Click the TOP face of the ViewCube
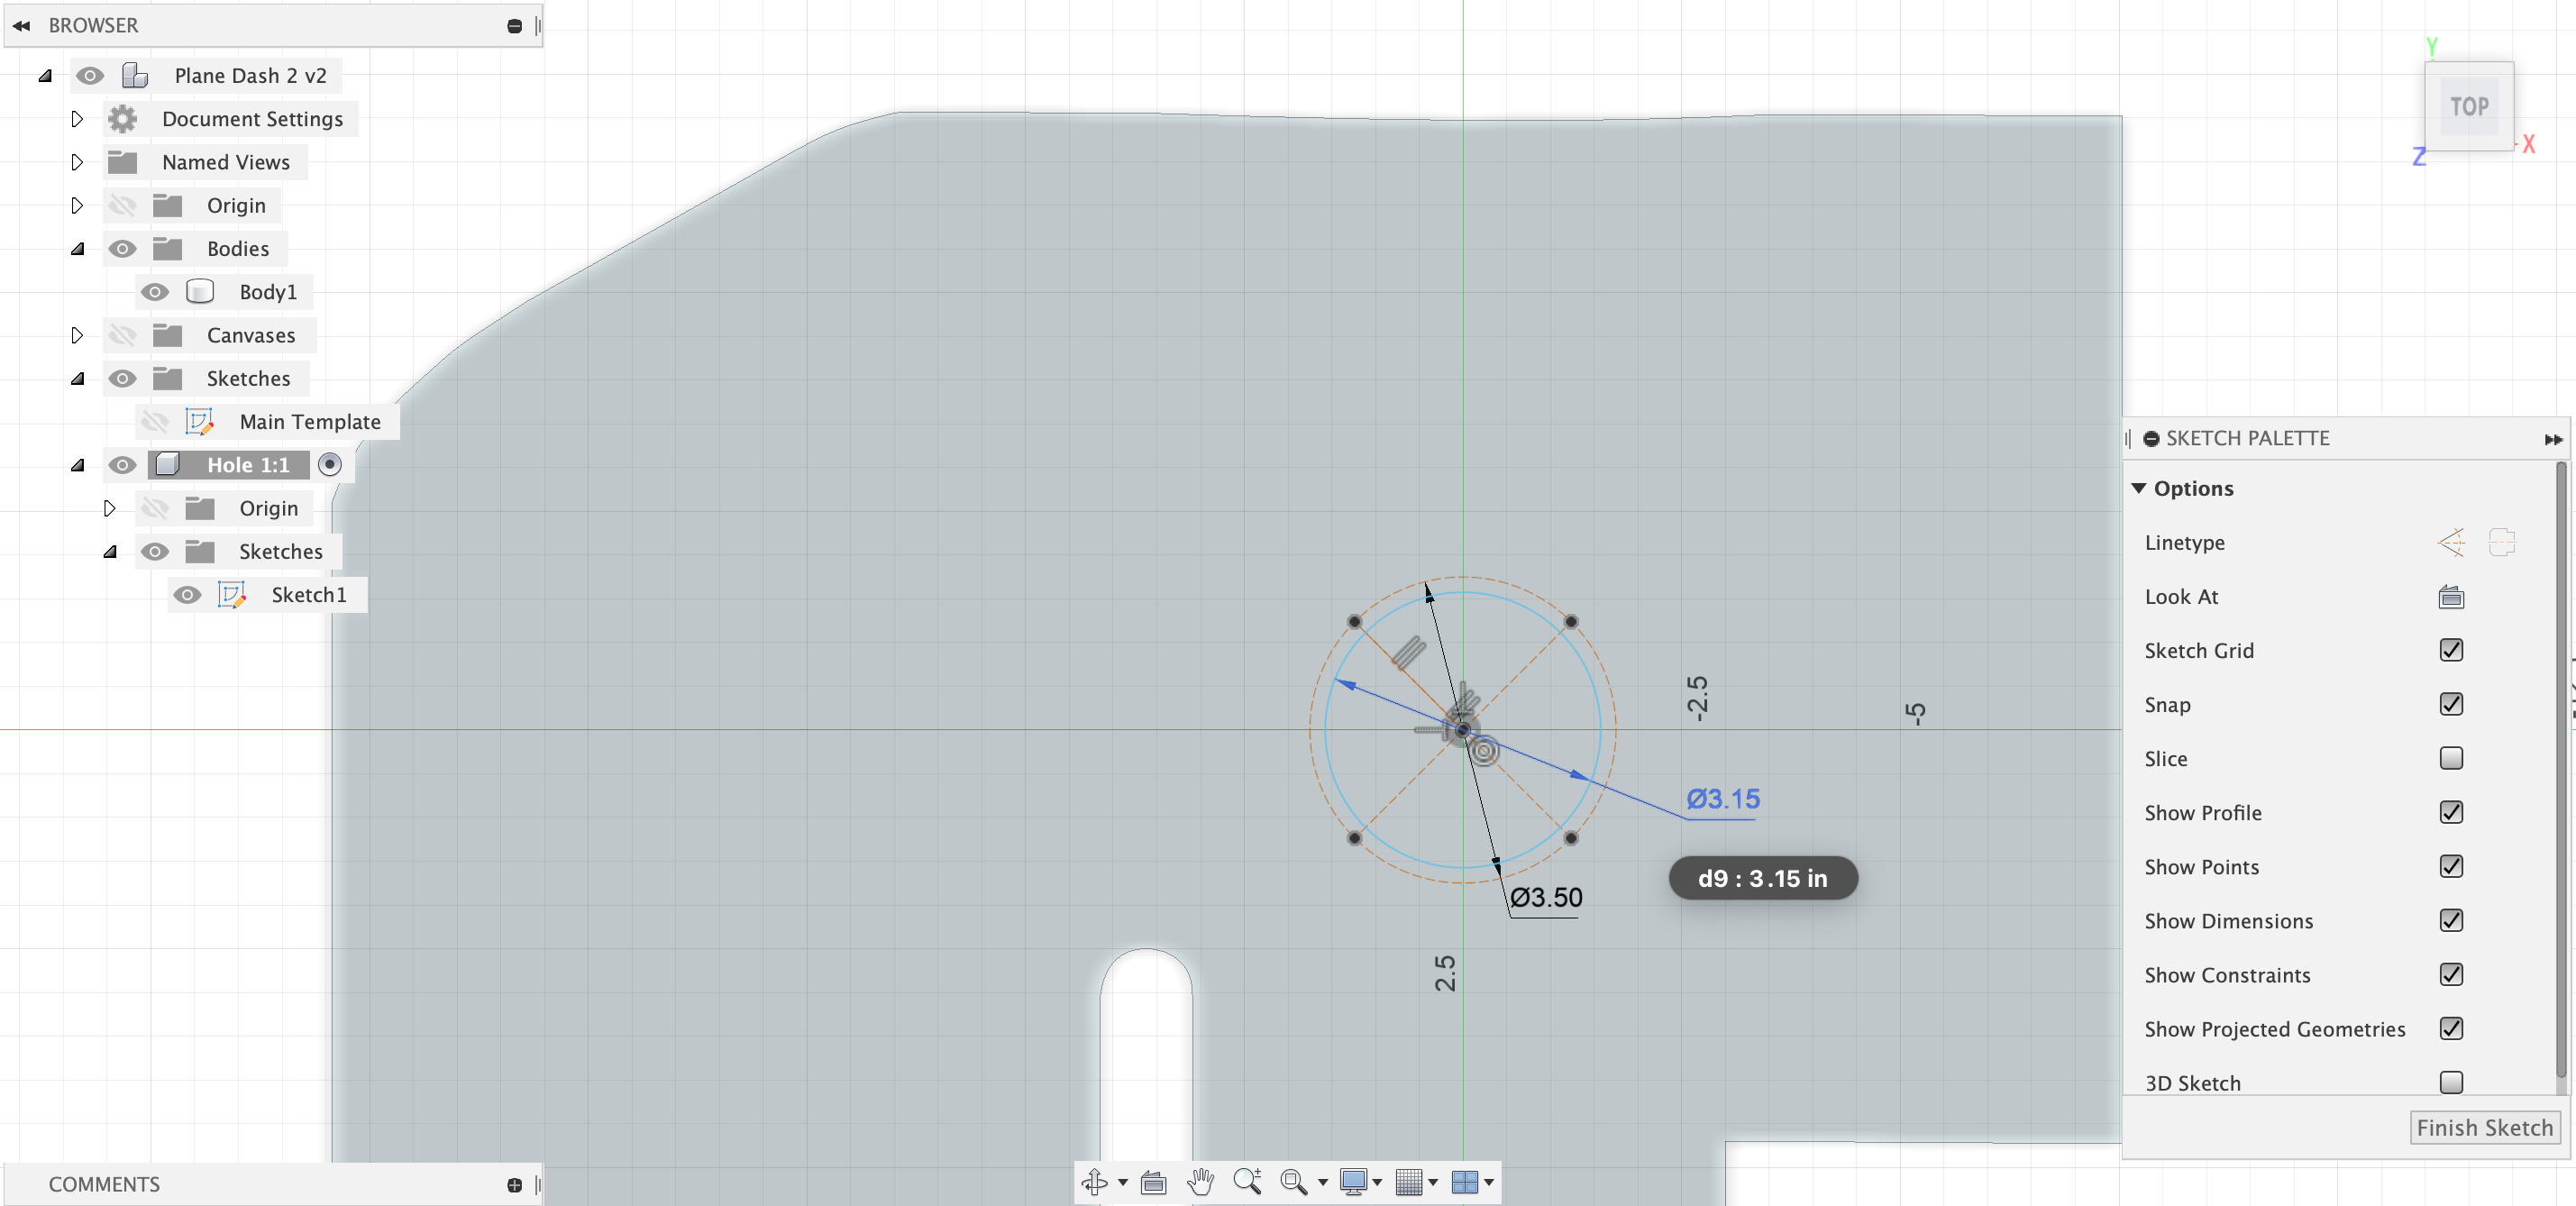This screenshot has height=1206, width=2576. pos(2469,106)
